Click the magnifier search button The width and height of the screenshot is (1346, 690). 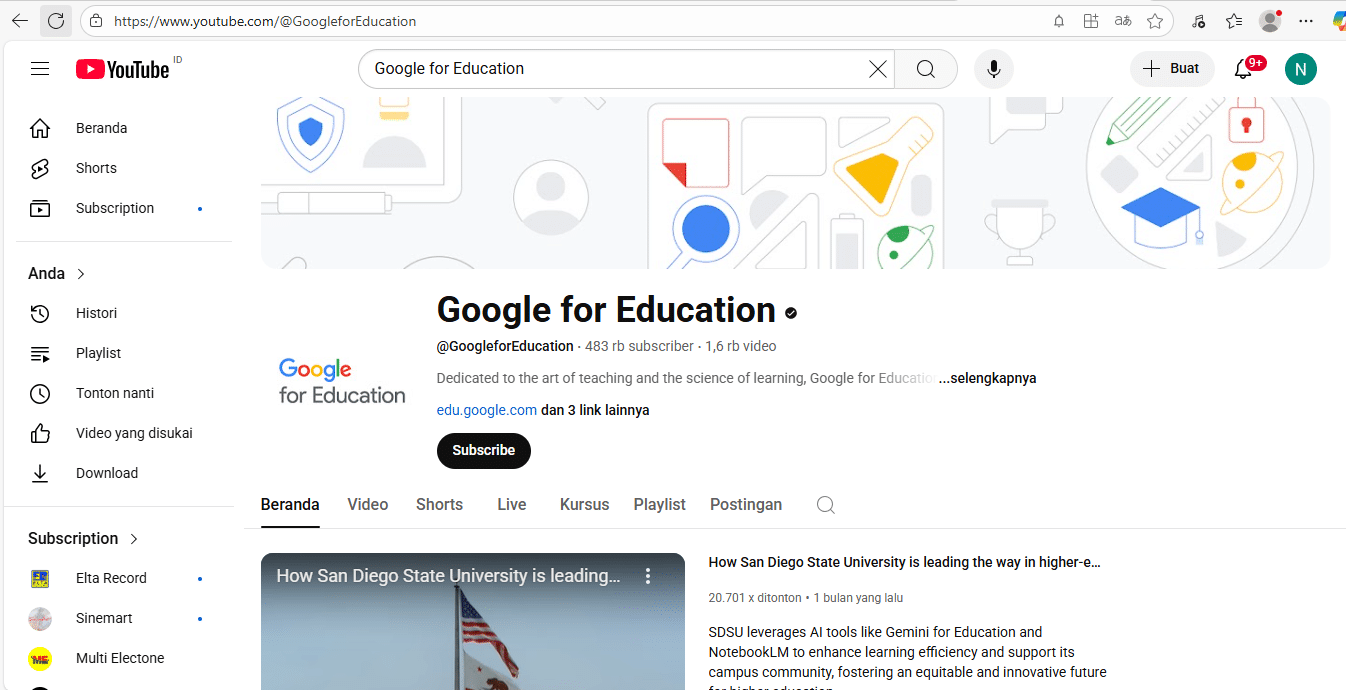click(926, 69)
